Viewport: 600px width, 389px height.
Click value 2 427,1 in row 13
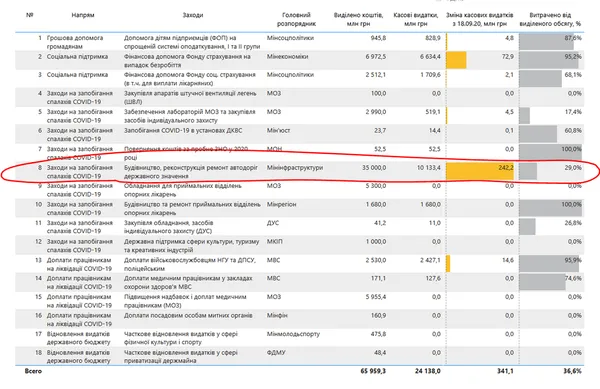click(x=430, y=260)
